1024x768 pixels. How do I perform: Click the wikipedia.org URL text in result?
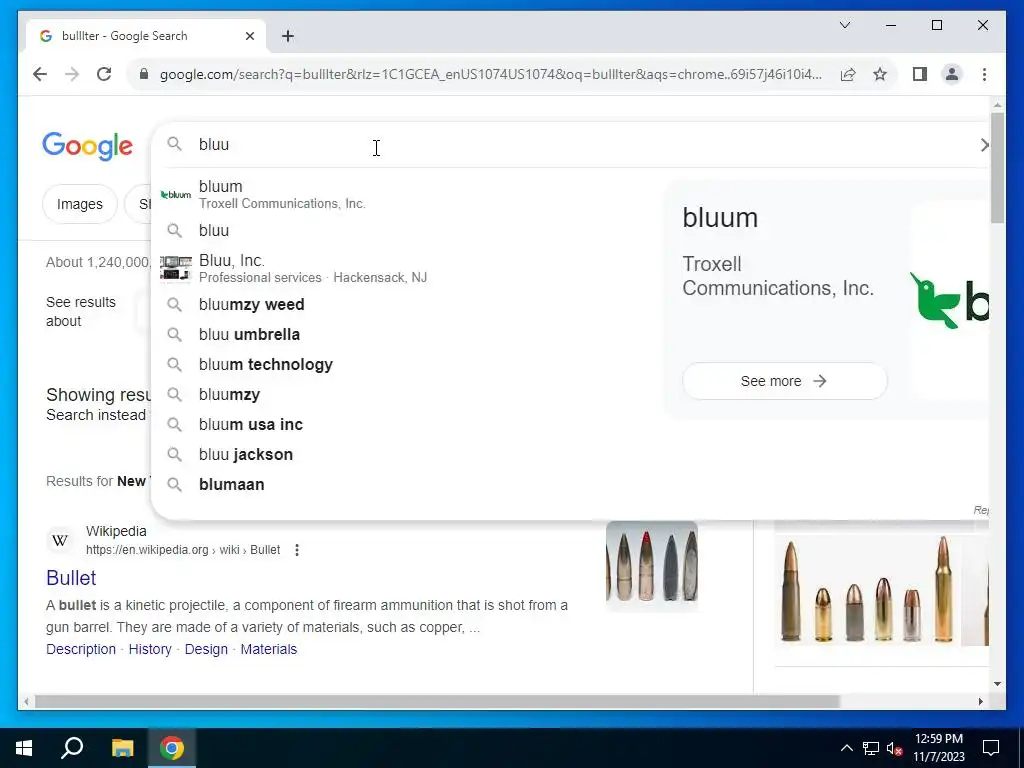click(183, 550)
